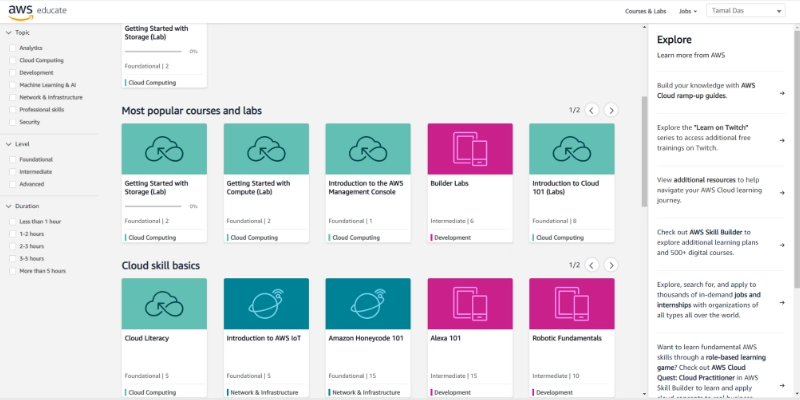
Task: Tick the More than 5 hours checkbox
Action: tap(13, 271)
